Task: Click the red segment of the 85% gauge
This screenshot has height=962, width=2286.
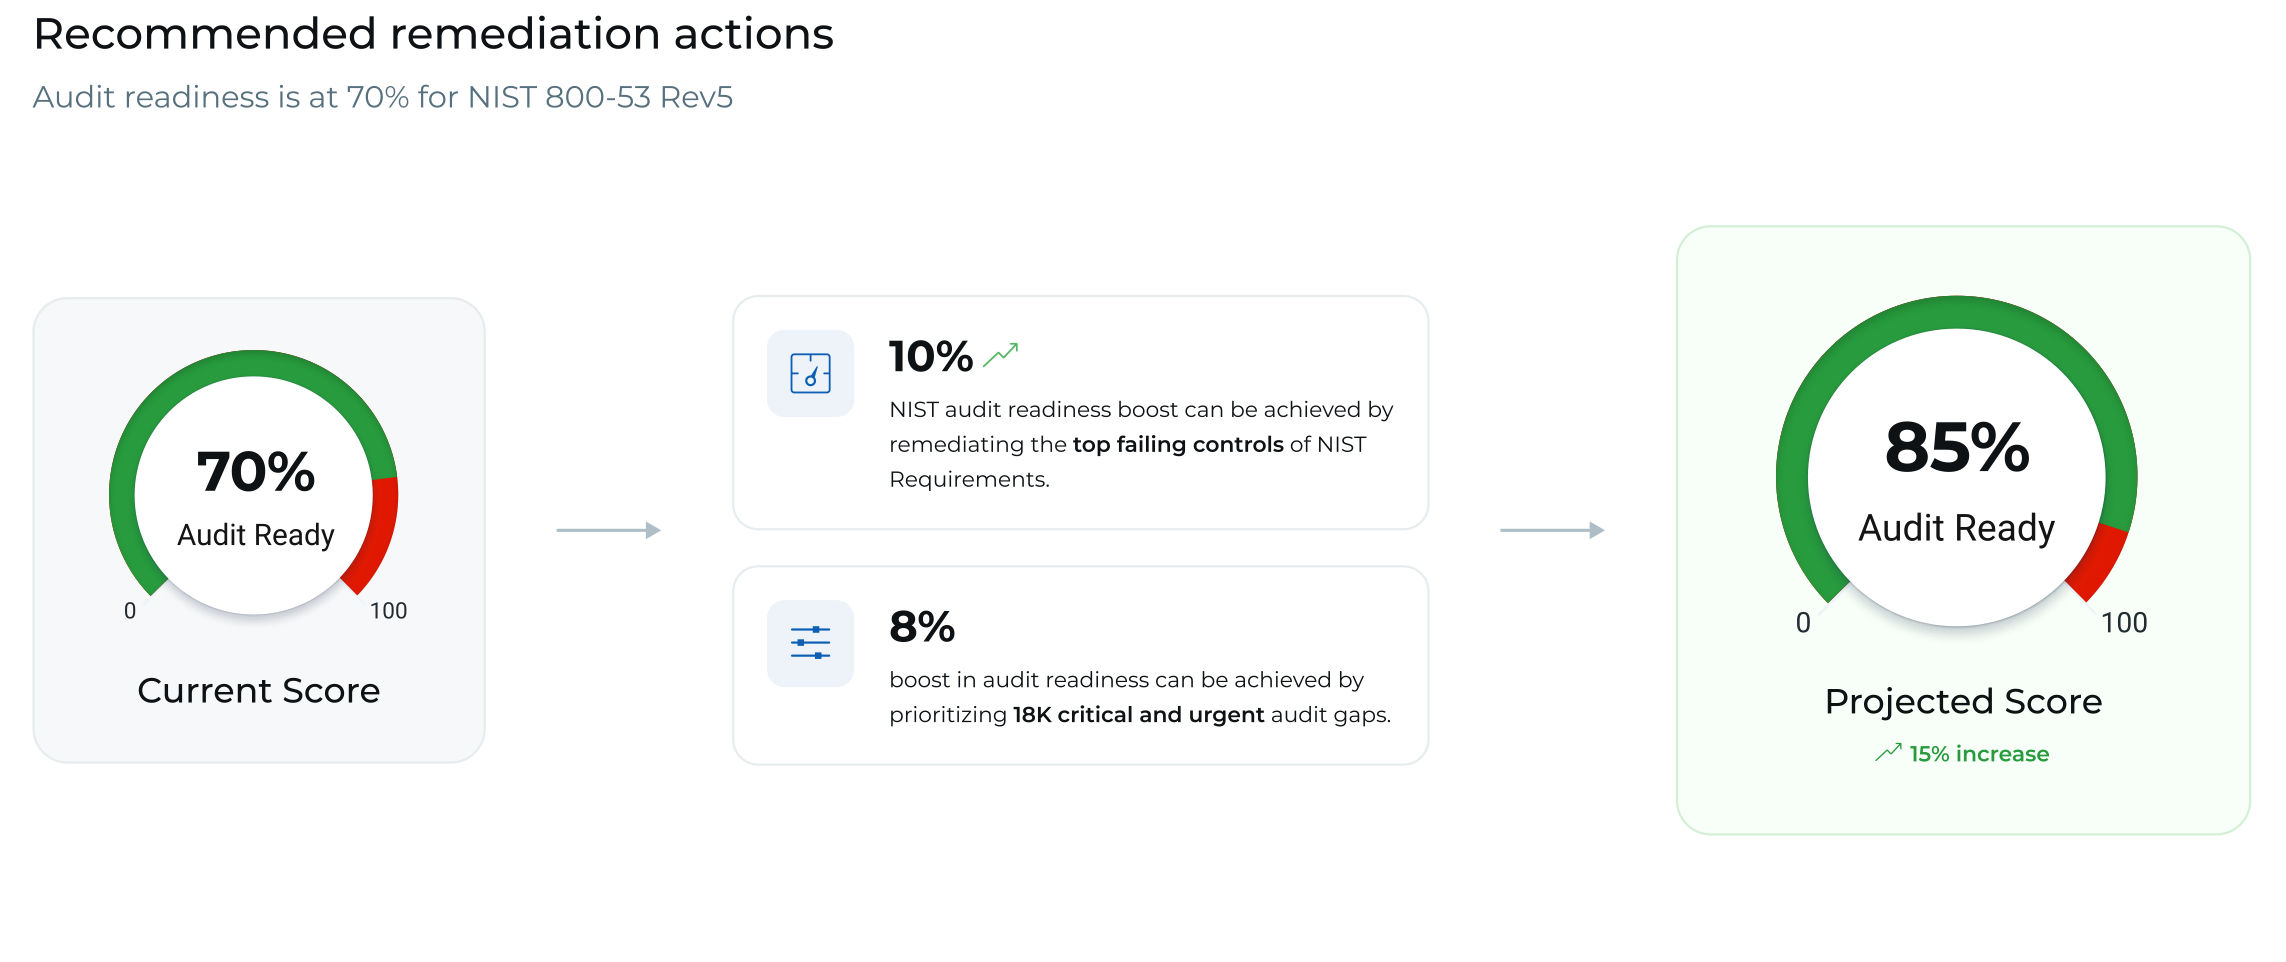Action: point(2100,562)
